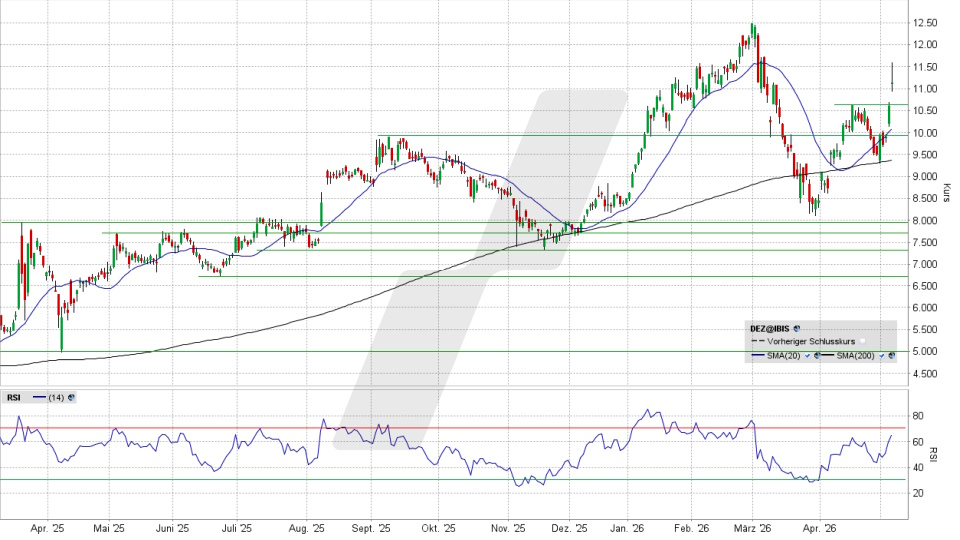This screenshot has width=960, height=540.
Task: Click the RSI panel title label
Action: click(x=13, y=398)
